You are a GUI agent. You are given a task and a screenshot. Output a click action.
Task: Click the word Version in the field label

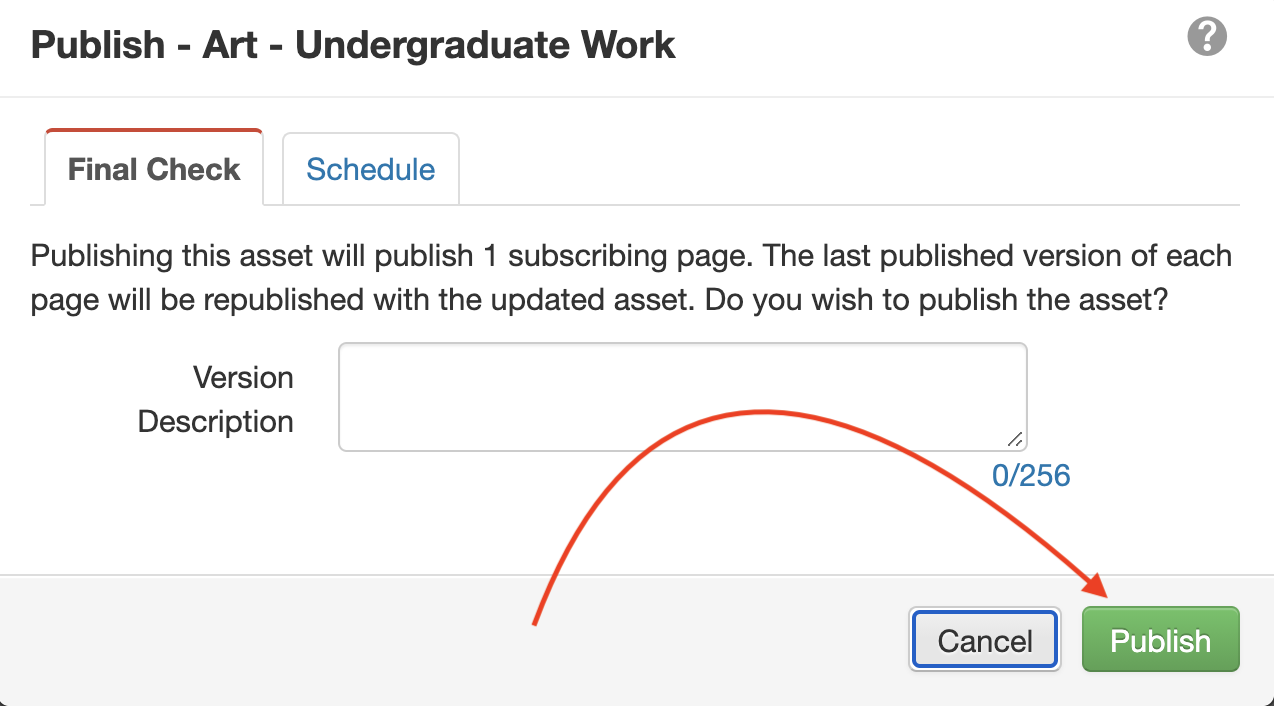click(243, 377)
